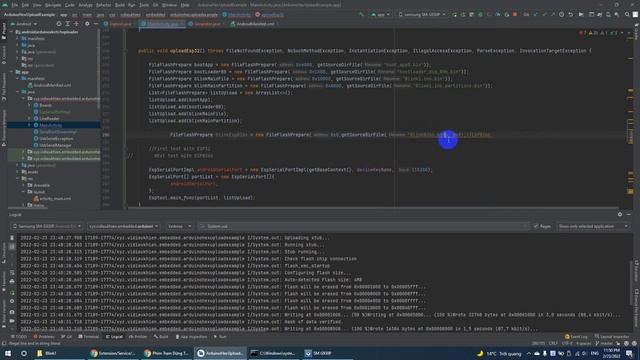Toggle the Regex checkbox in Logcat
The width and height of the screenshot is (640, 360).
pos(536,226)
